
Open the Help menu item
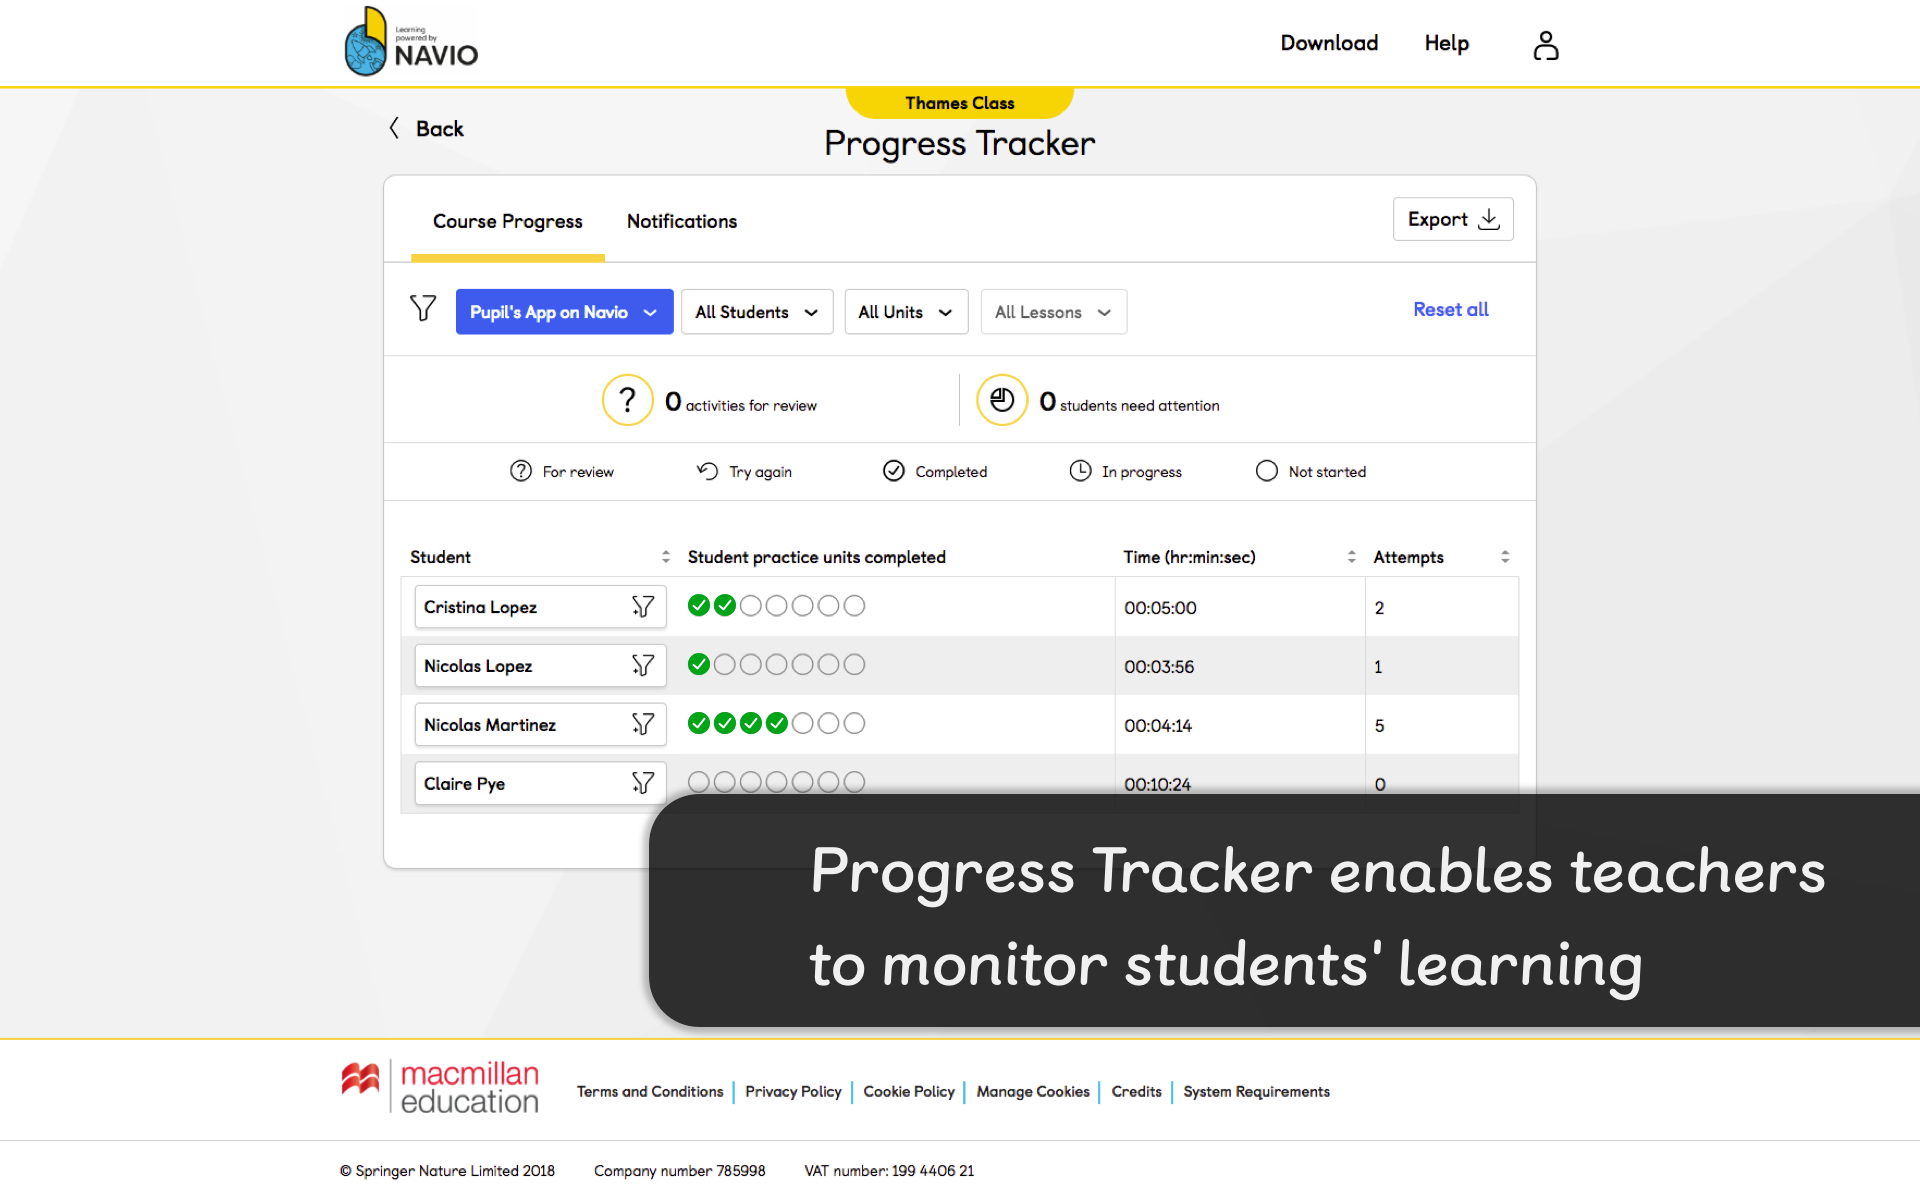1446,43
